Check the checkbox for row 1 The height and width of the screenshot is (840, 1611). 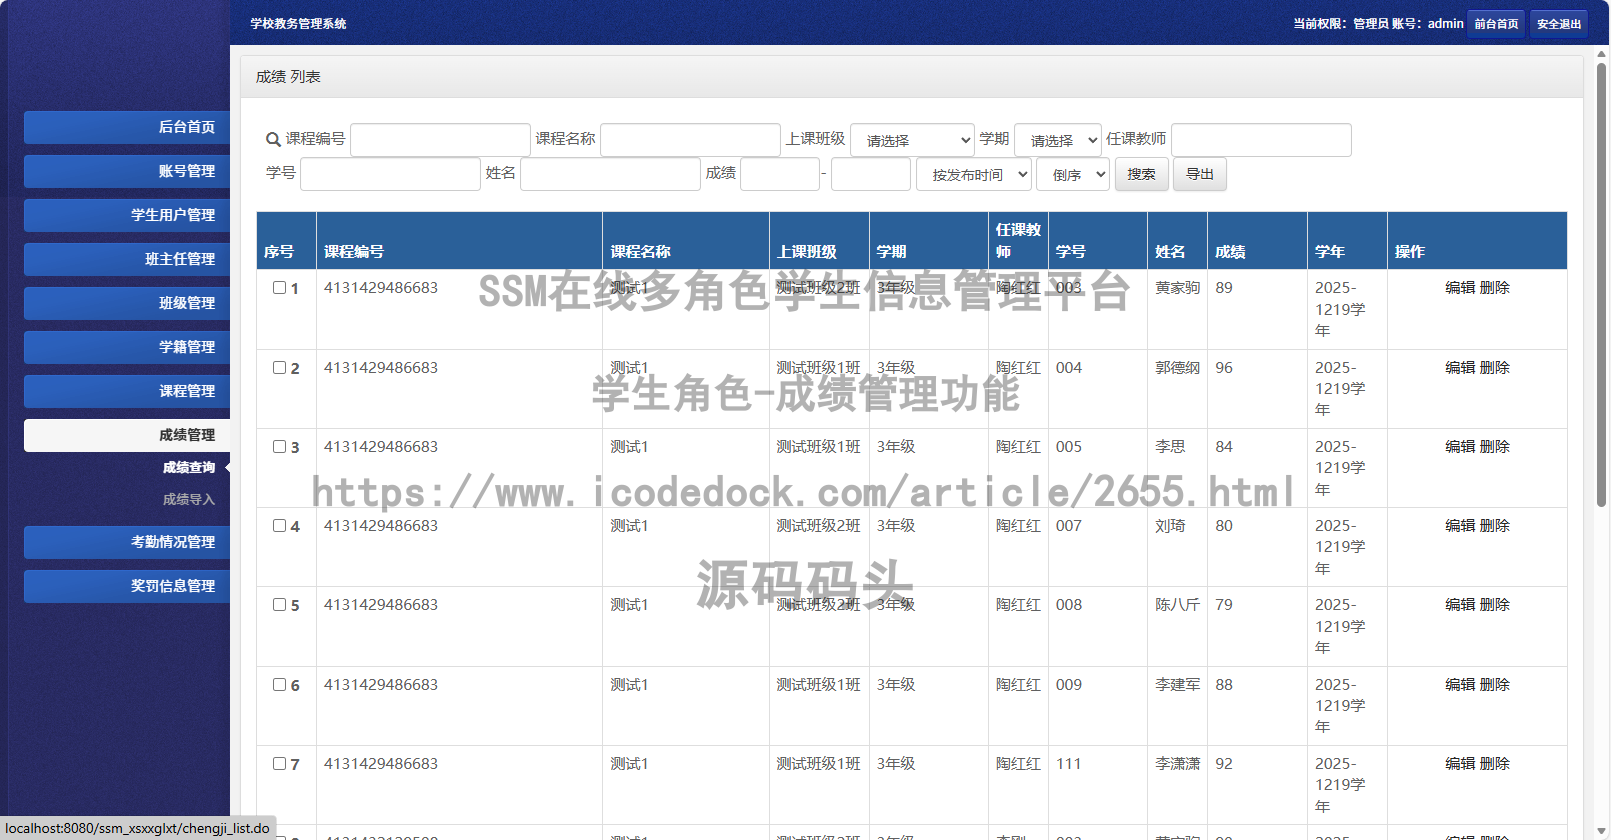(x=280, y=288)
